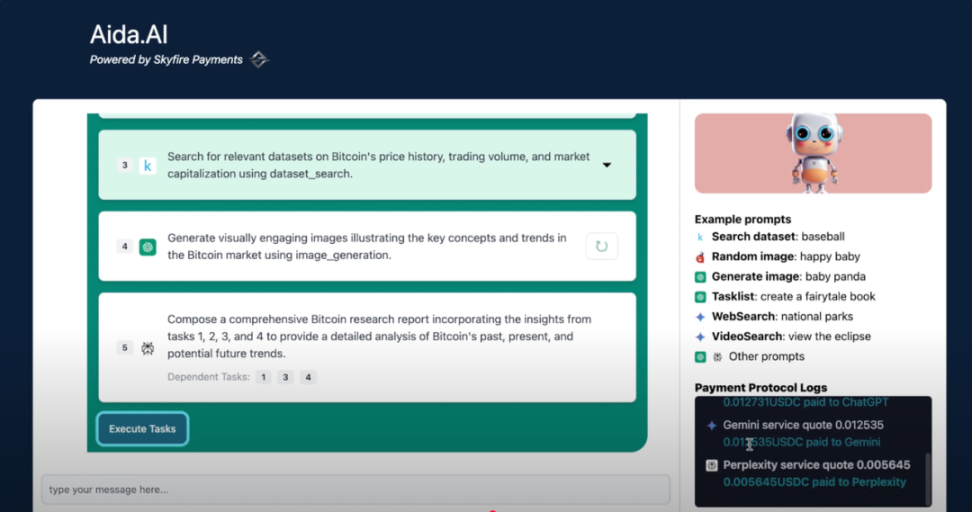Viewport: 972px width, 512px height.
Task: Select the 'Generate image: baby panda' example prompt
Action: 789,276
